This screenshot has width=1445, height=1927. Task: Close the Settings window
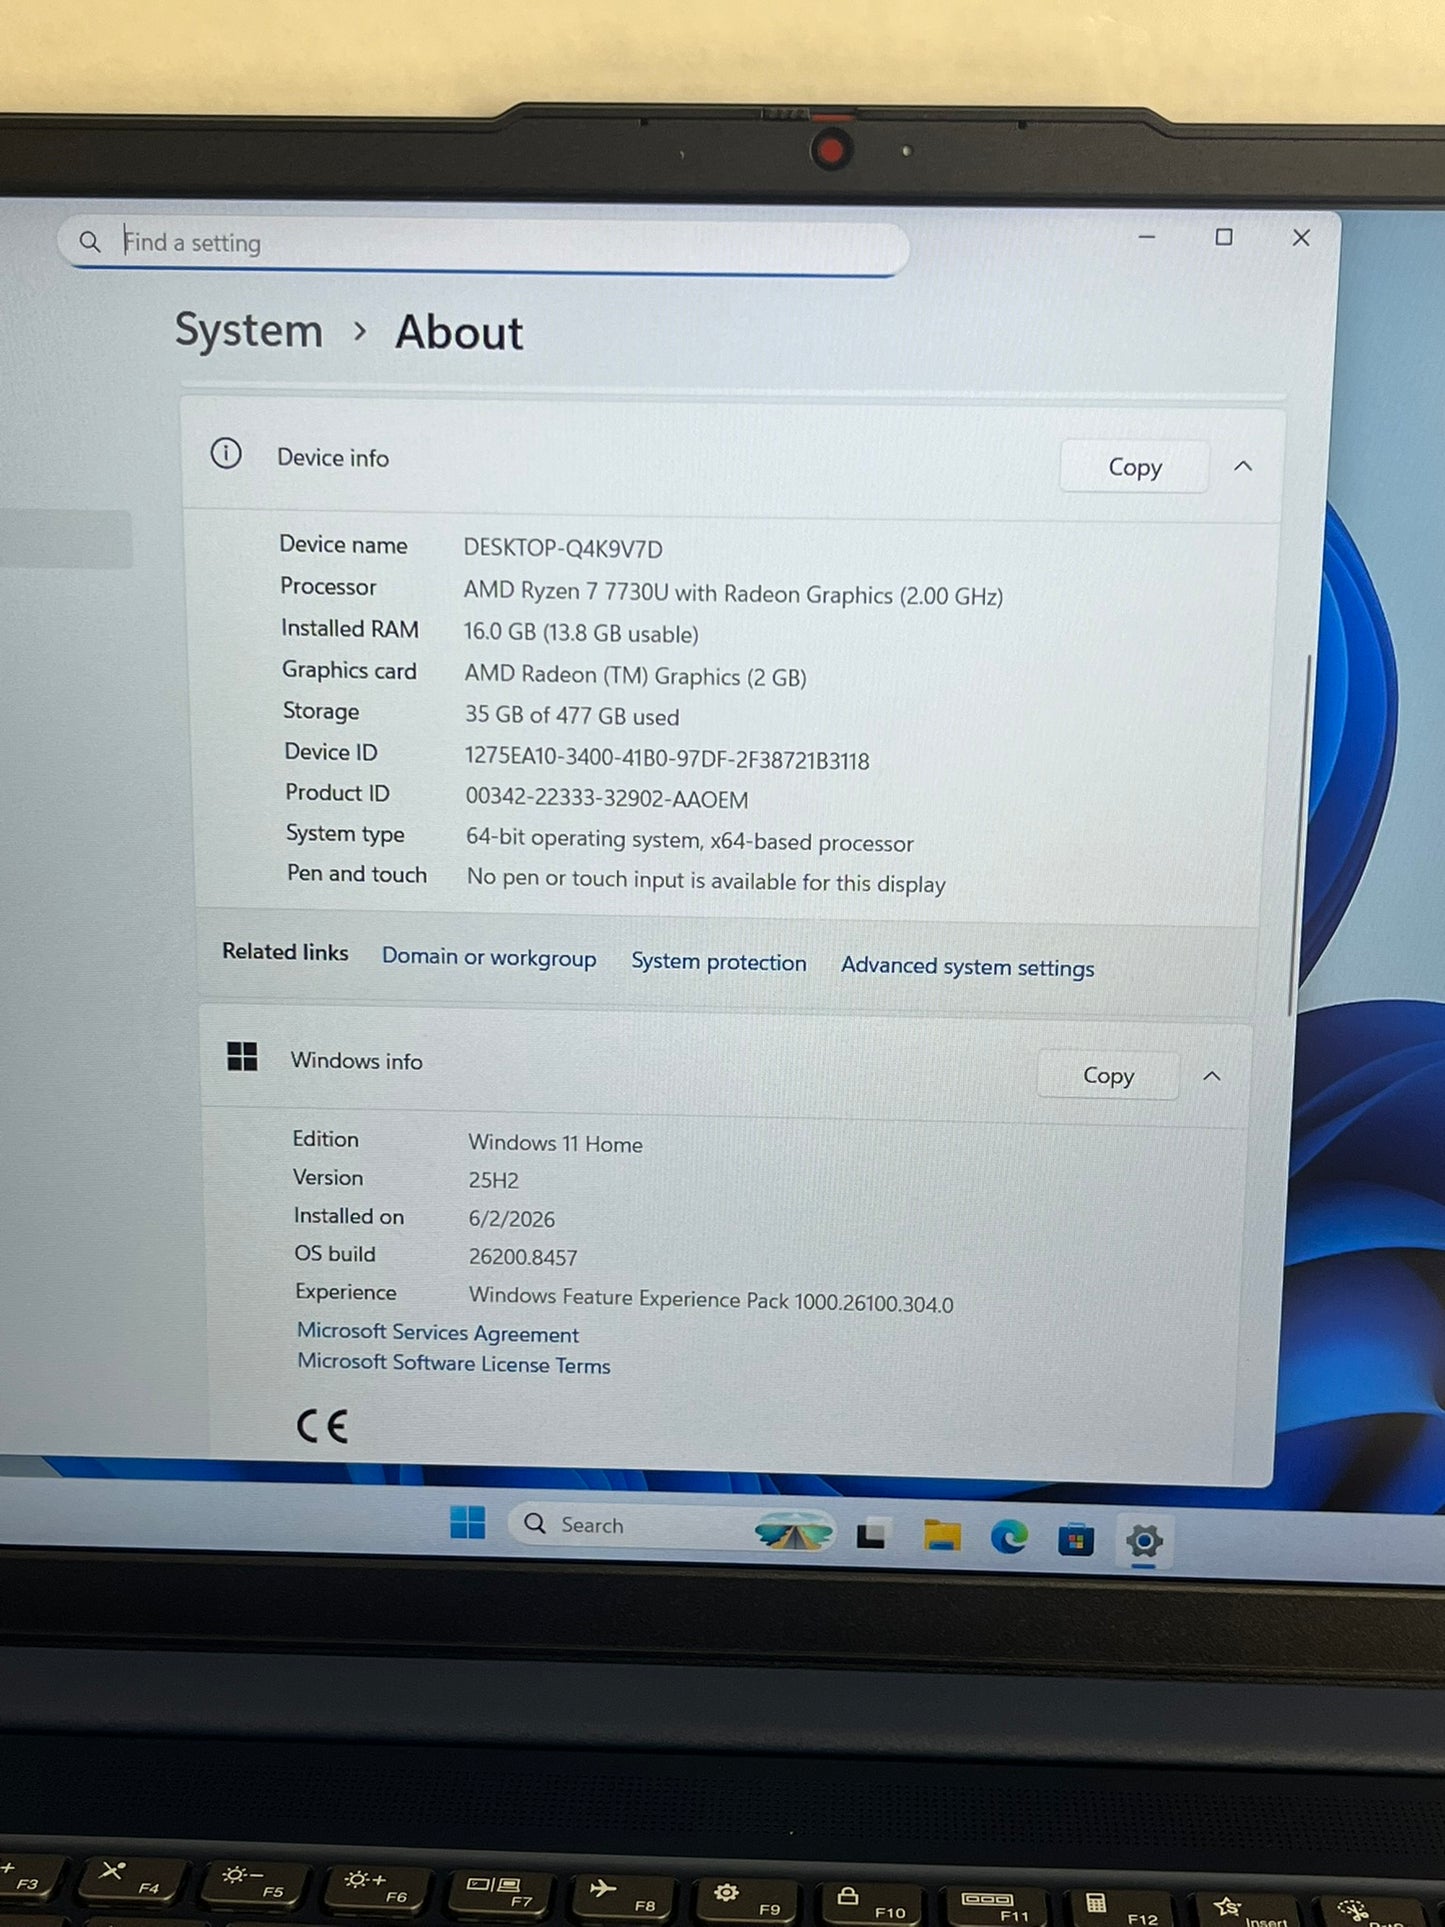pos(1301,238)
